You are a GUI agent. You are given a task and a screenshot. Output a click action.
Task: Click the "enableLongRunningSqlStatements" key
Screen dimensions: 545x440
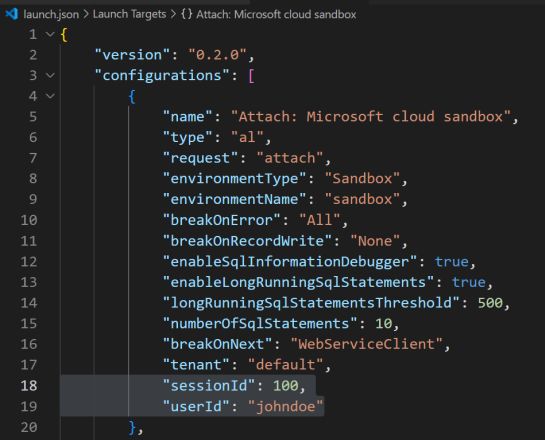pos(299,282)
